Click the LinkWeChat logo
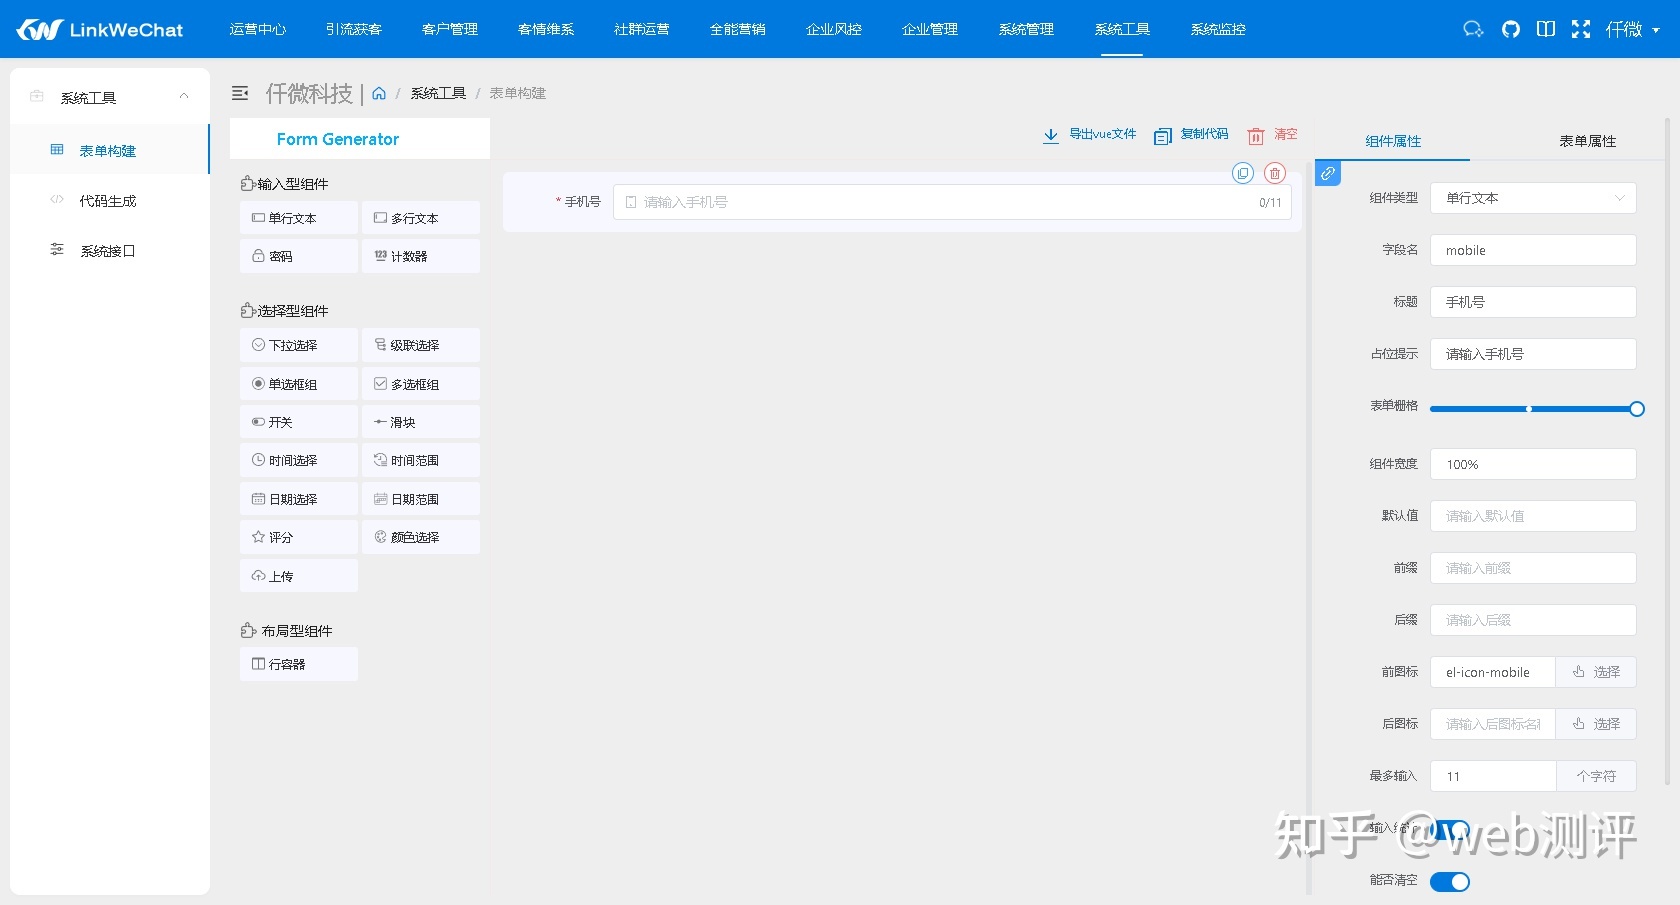Screen dimensions: 1680x905 [100, 30]
